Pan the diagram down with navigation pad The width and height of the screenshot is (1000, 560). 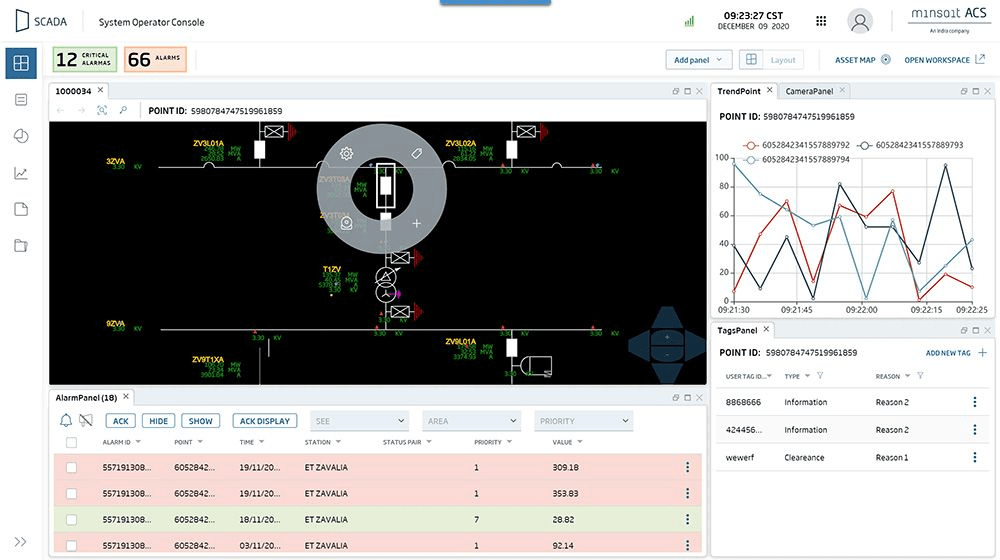click(x=667, y=372)
